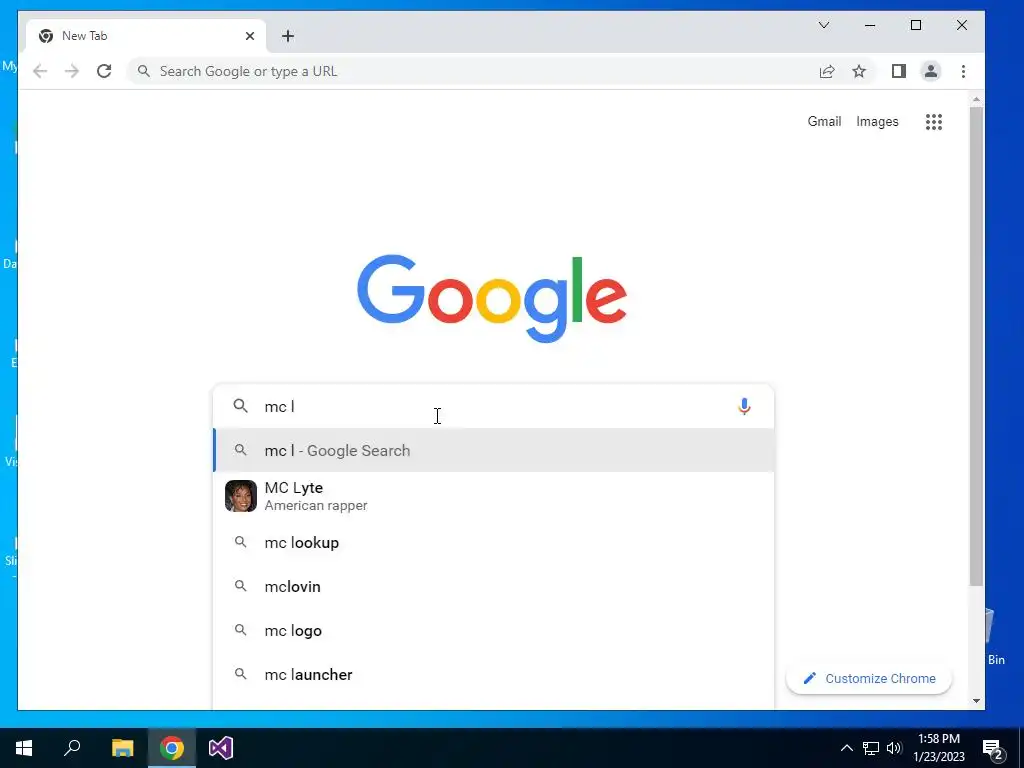Screen dimensions: 1024x768
Task: Open File Explorer from the taskbar
Action: [122, 748]
